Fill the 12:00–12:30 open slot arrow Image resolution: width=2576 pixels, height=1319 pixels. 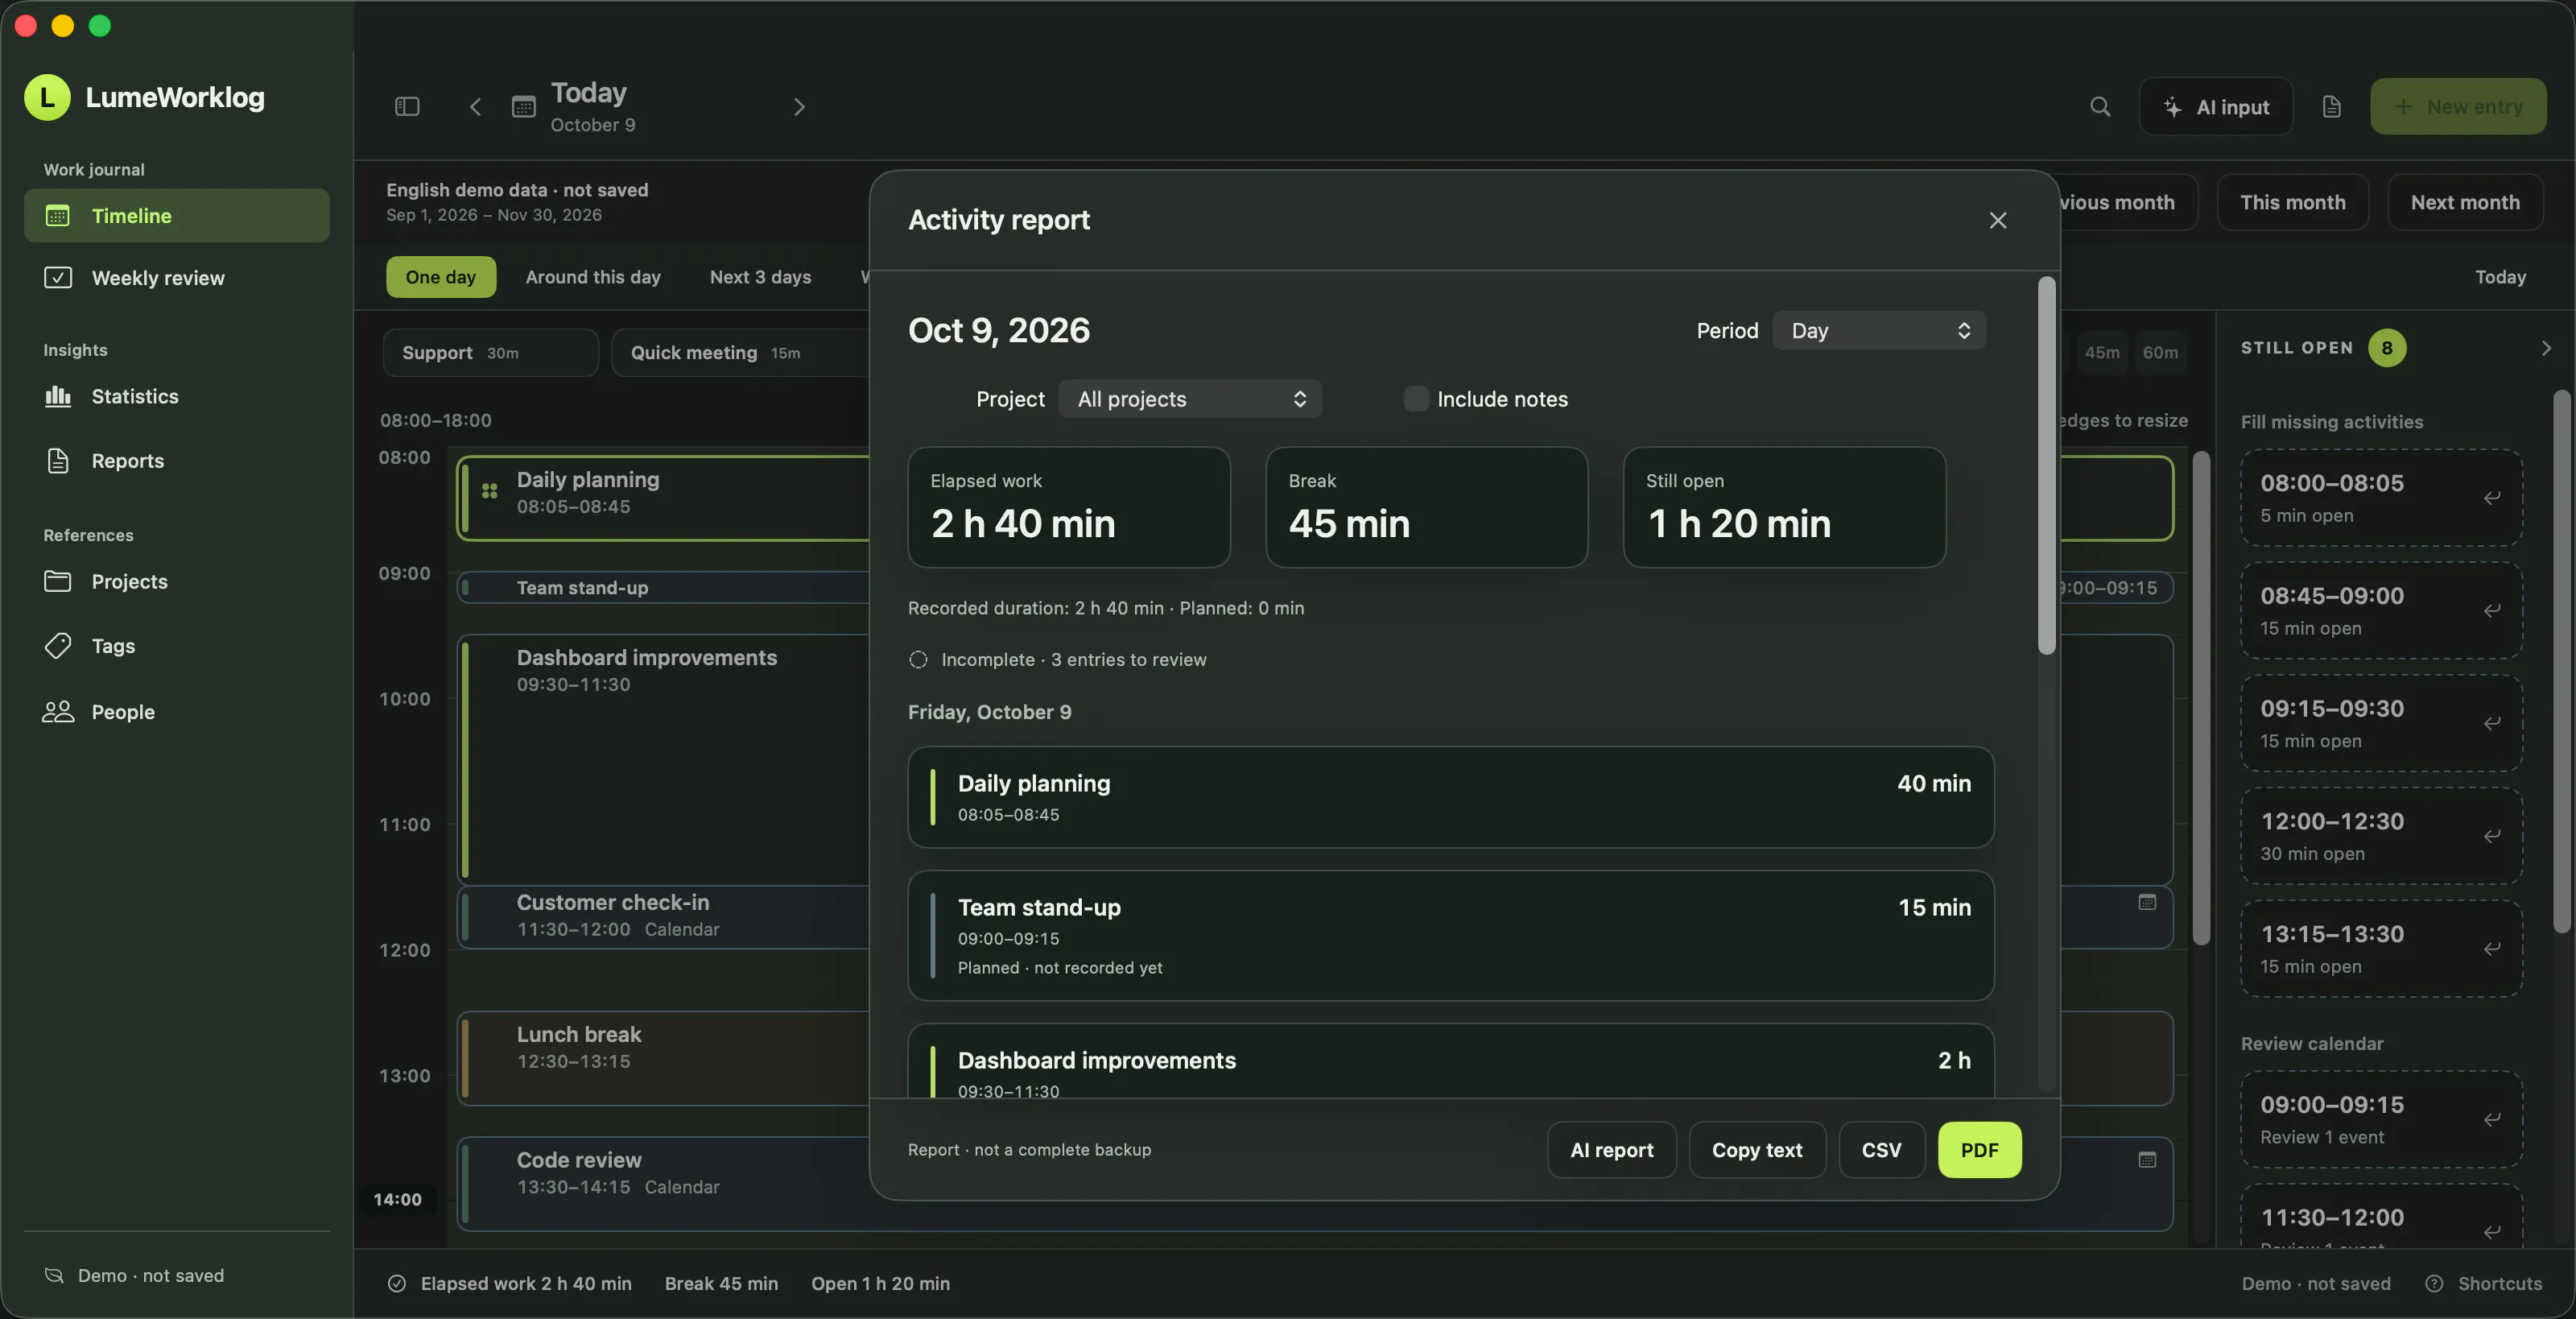[x=2491, y=836]
